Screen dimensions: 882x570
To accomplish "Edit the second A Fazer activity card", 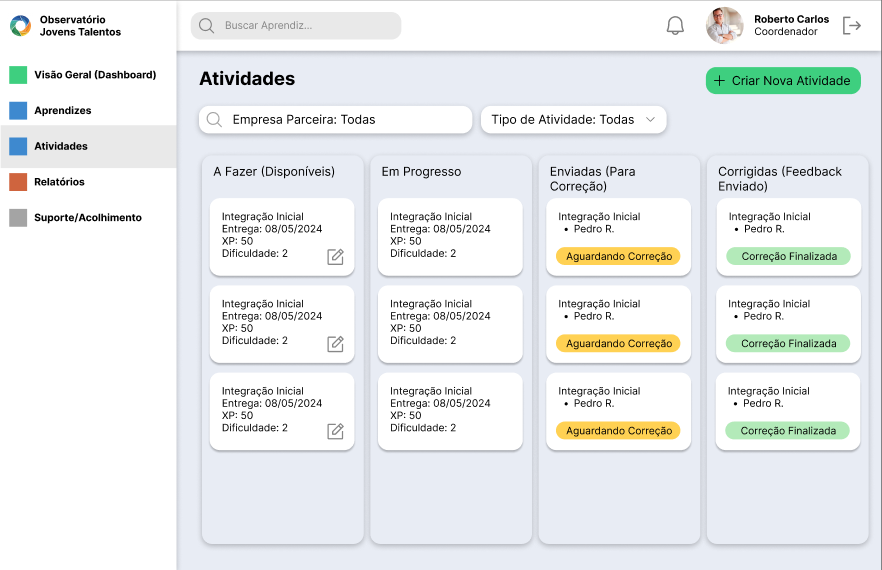I will tap(335, 344).
